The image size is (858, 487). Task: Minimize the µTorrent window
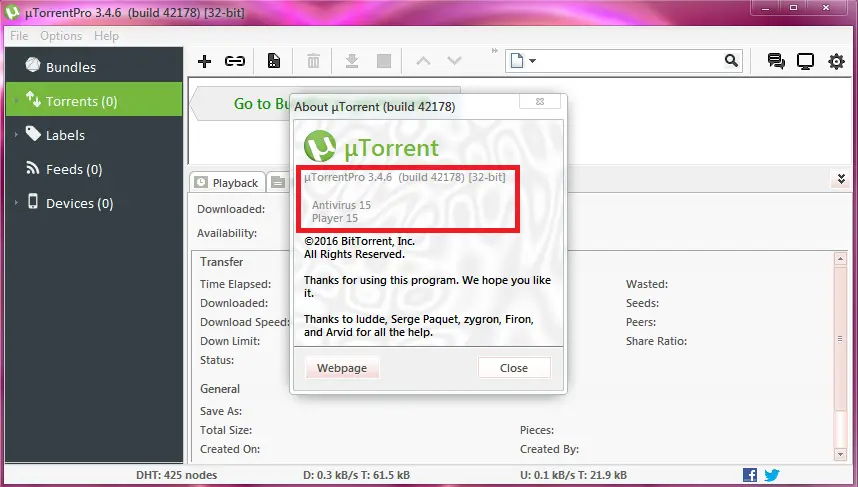(766, 8)
